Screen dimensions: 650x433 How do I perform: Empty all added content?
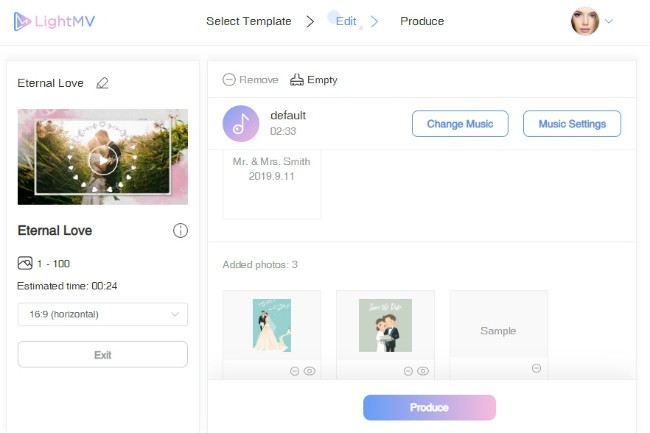[313, 80]
